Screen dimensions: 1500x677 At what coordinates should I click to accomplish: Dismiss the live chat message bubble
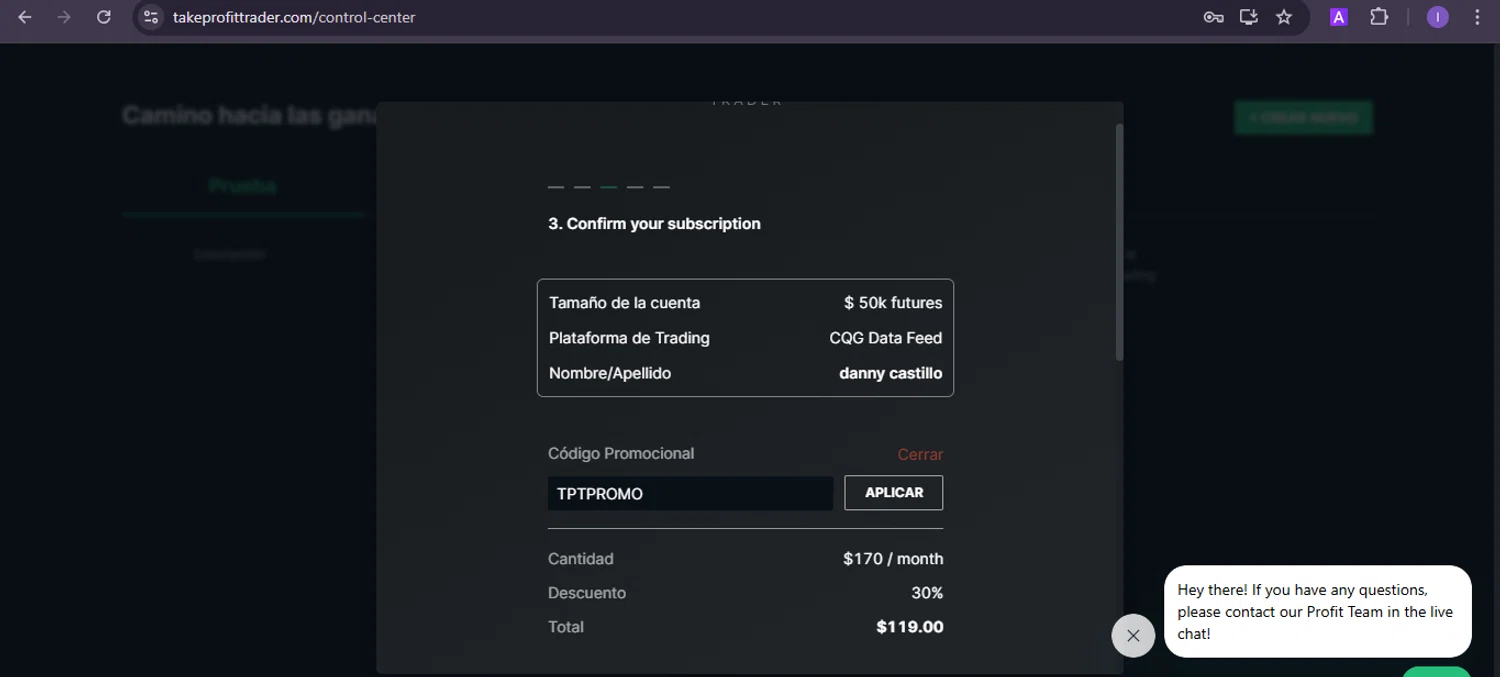point(1133,635)
